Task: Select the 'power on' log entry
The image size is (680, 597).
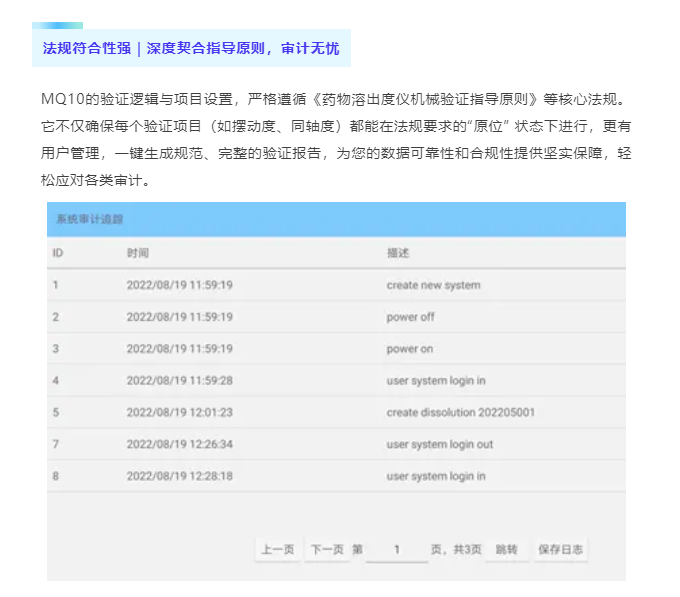Action: (409, 349)
